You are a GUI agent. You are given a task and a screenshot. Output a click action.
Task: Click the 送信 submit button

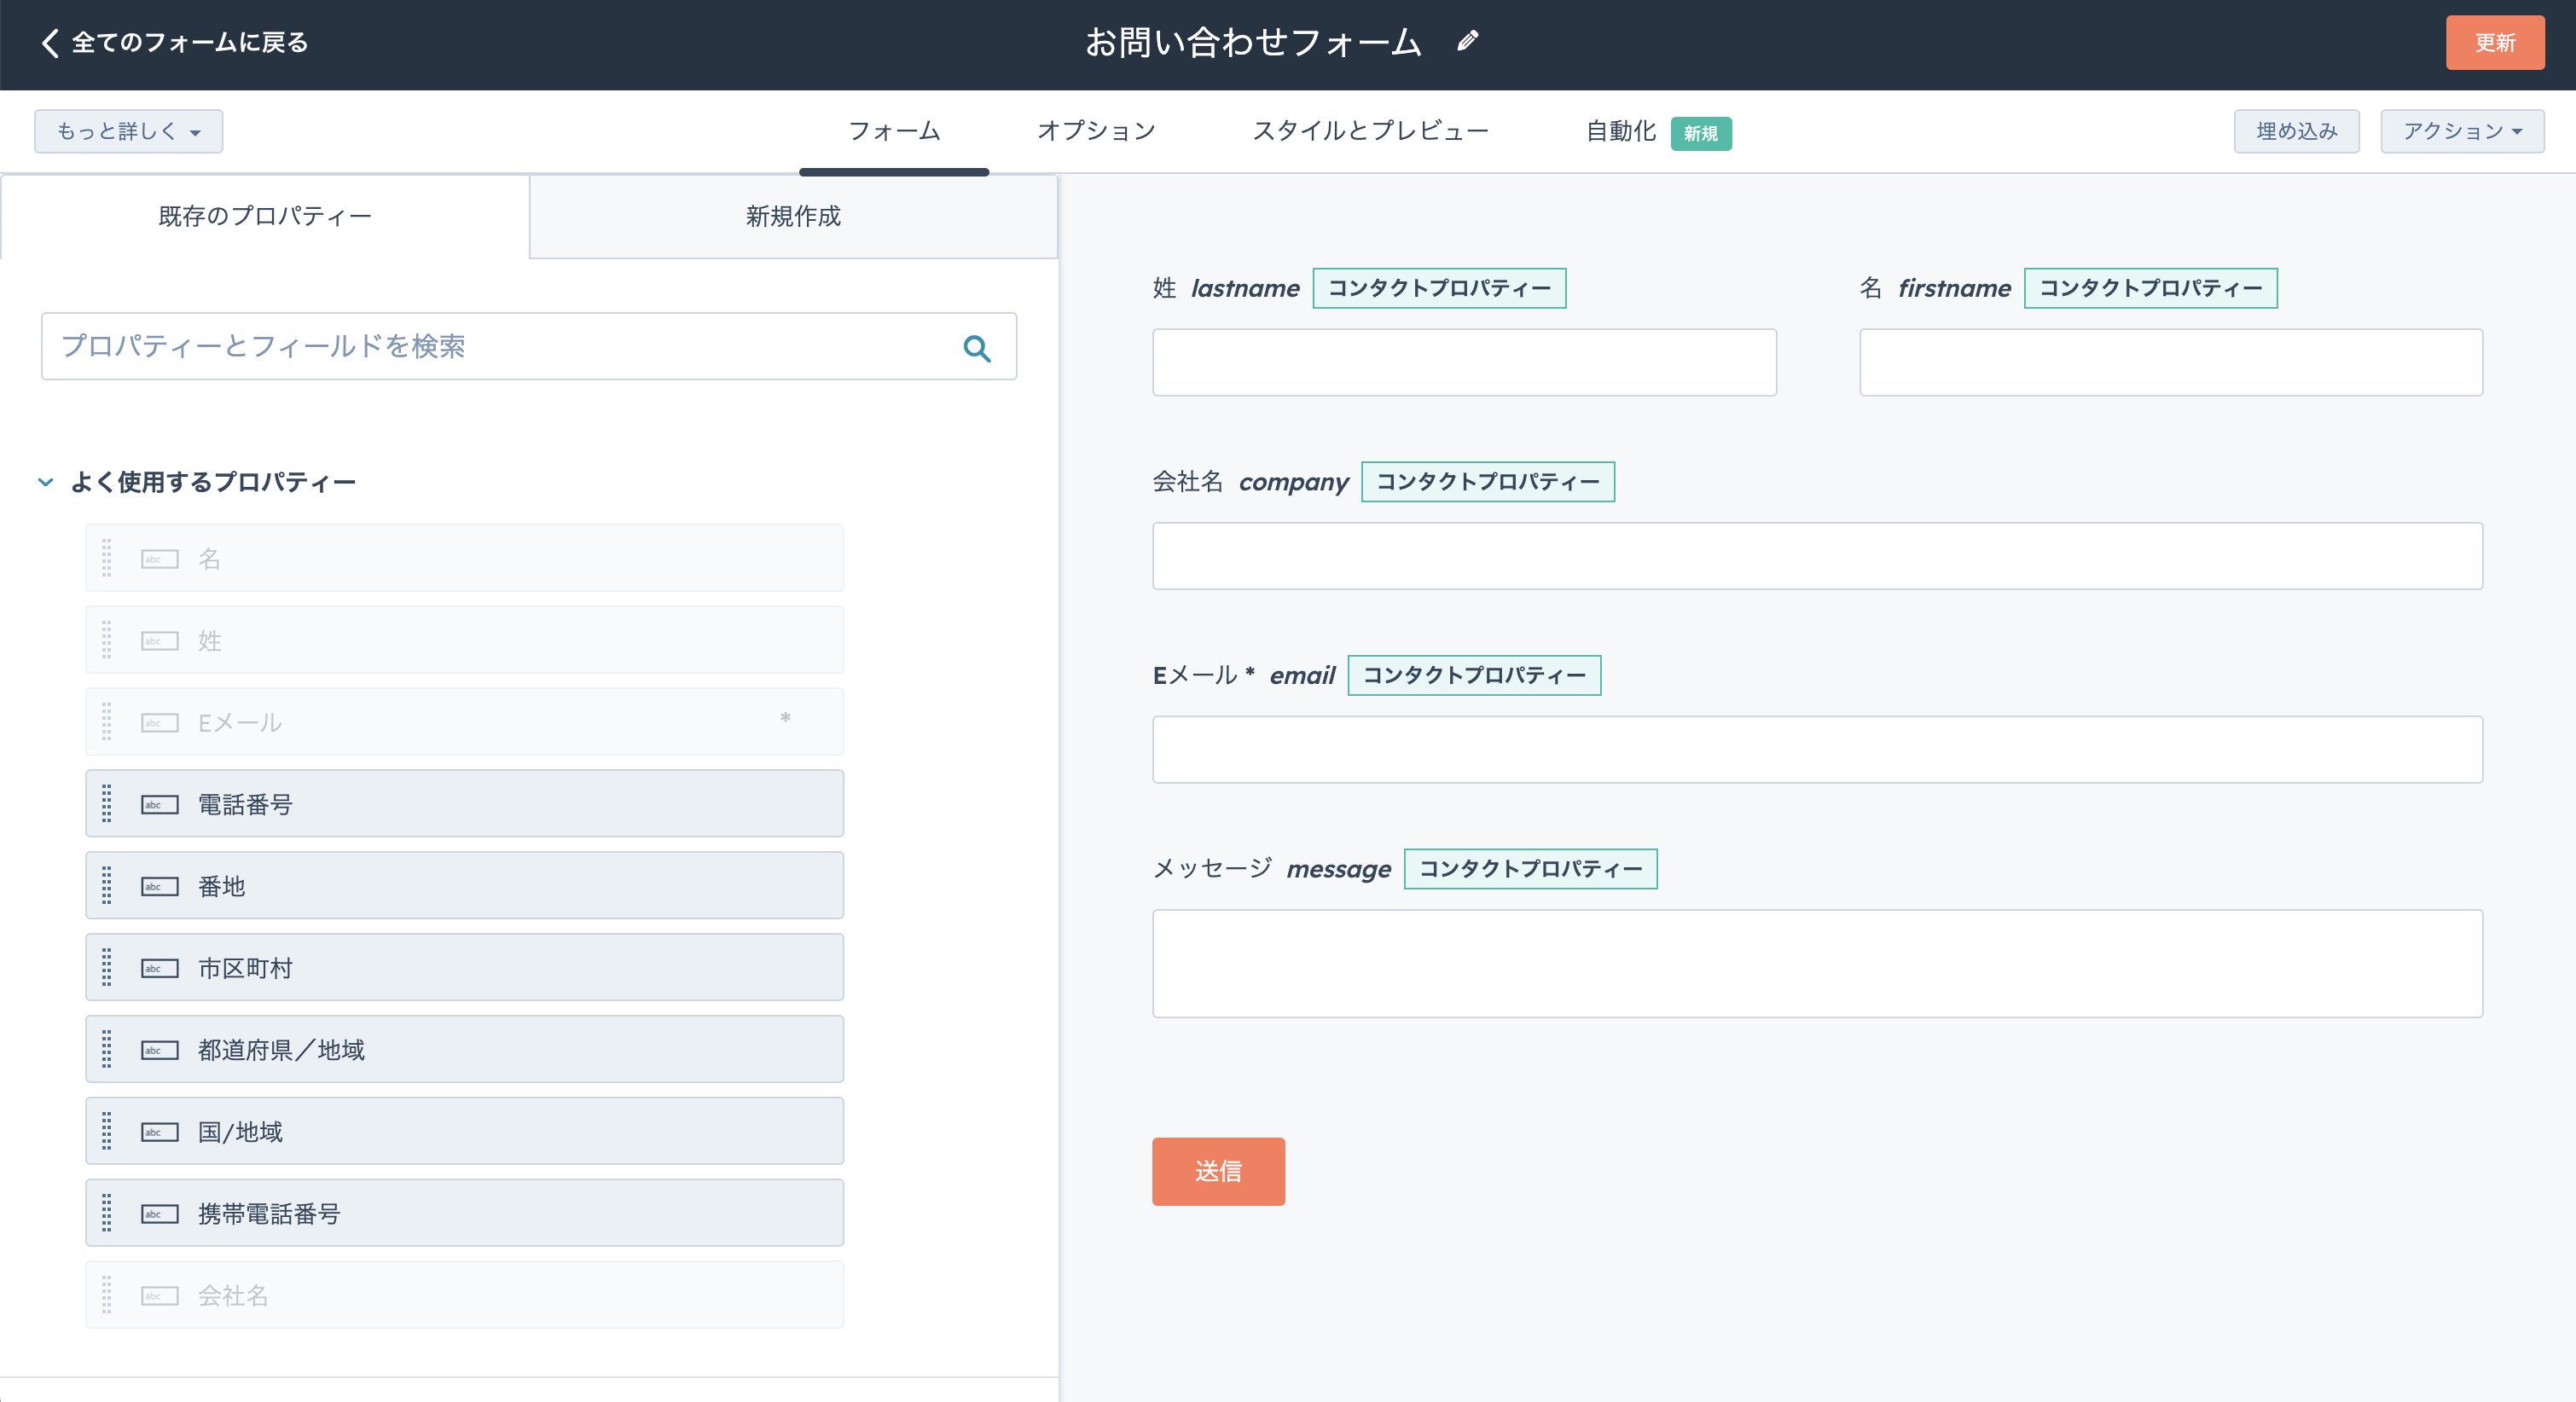[x=1217, y=1171]
